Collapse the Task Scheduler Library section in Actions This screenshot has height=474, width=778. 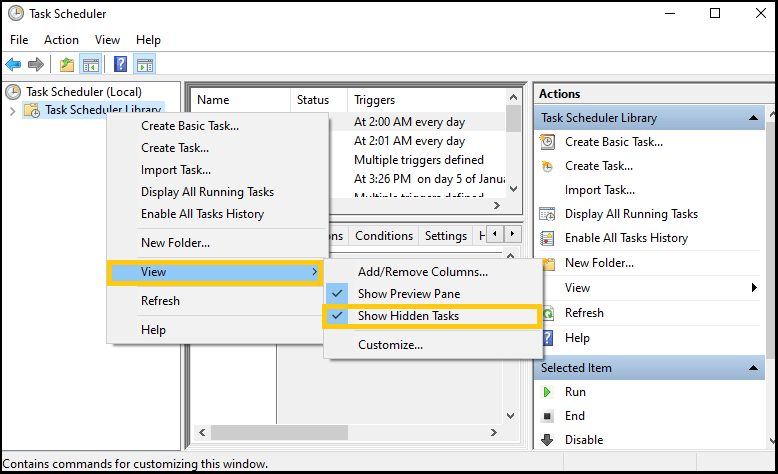pyautogui.click(x=753, y=118)
